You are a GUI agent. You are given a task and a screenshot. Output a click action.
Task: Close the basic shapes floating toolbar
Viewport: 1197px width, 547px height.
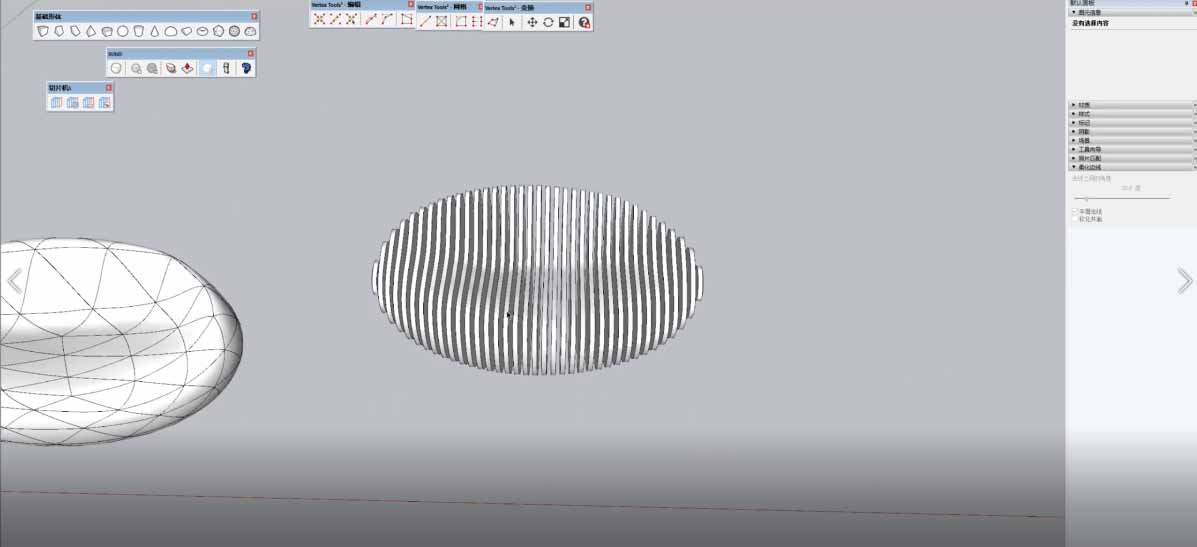tap(254, 16)
